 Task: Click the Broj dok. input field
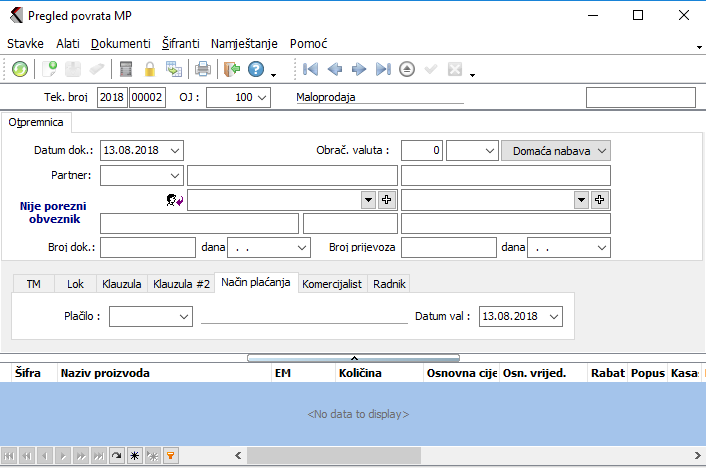coord(147,247)
